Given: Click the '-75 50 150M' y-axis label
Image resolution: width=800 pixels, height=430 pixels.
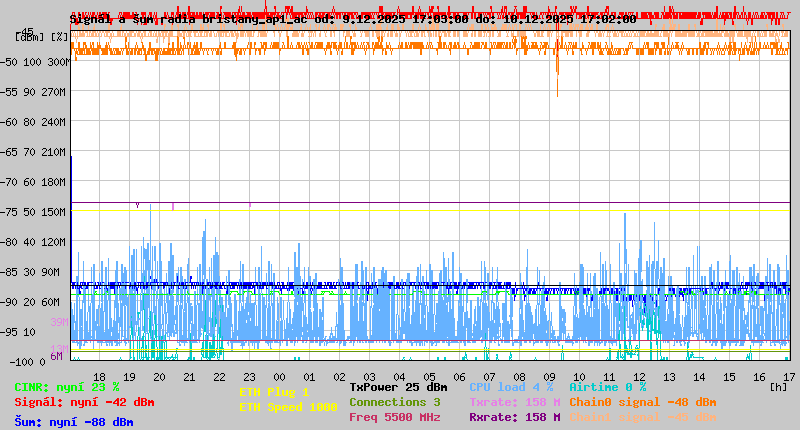Looking at the screenshot, I should pyautogui.click(x=35, y=212).
